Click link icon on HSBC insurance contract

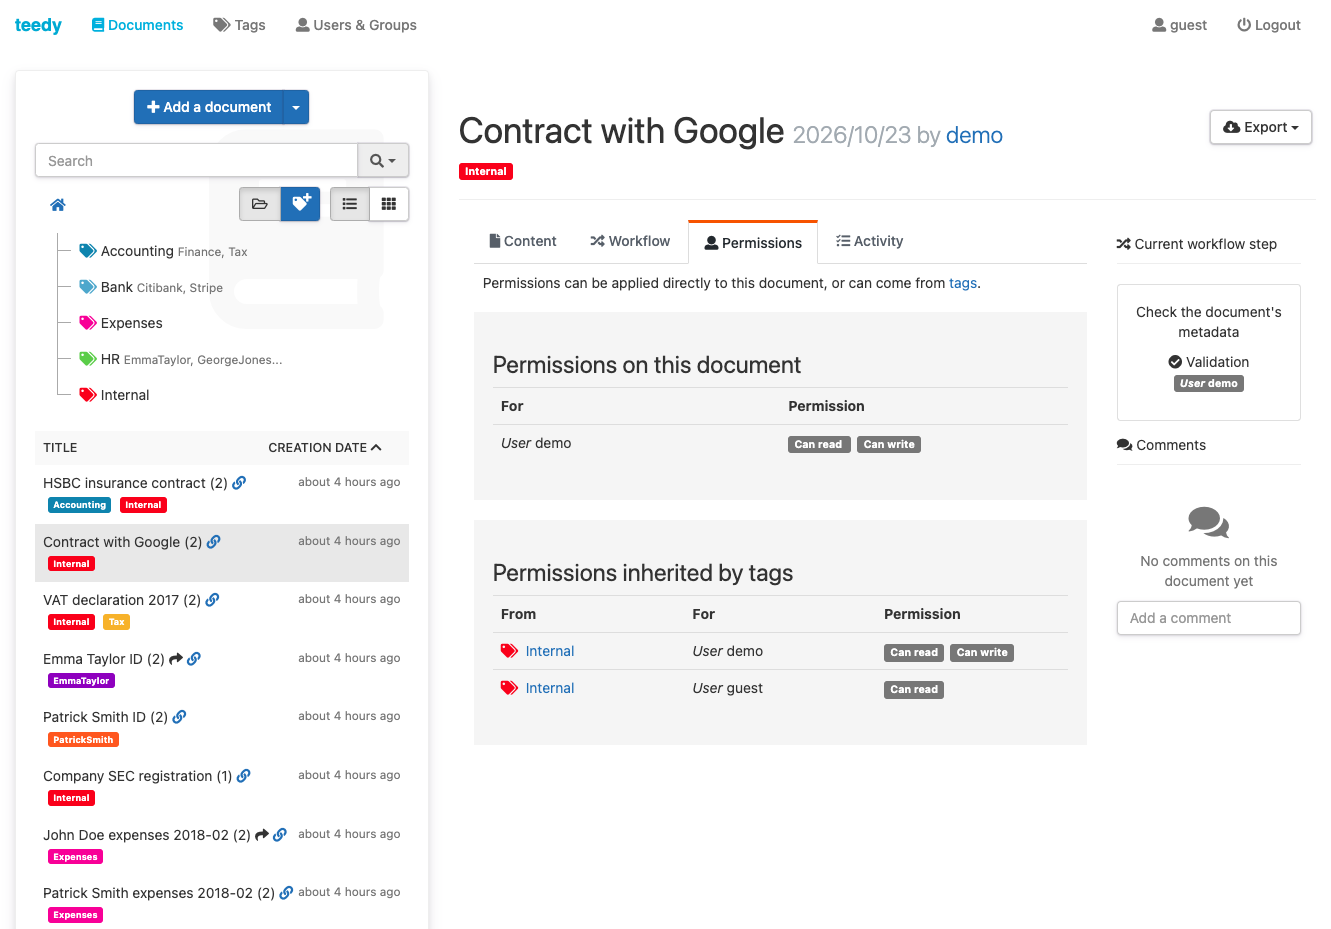click(239, 483)
